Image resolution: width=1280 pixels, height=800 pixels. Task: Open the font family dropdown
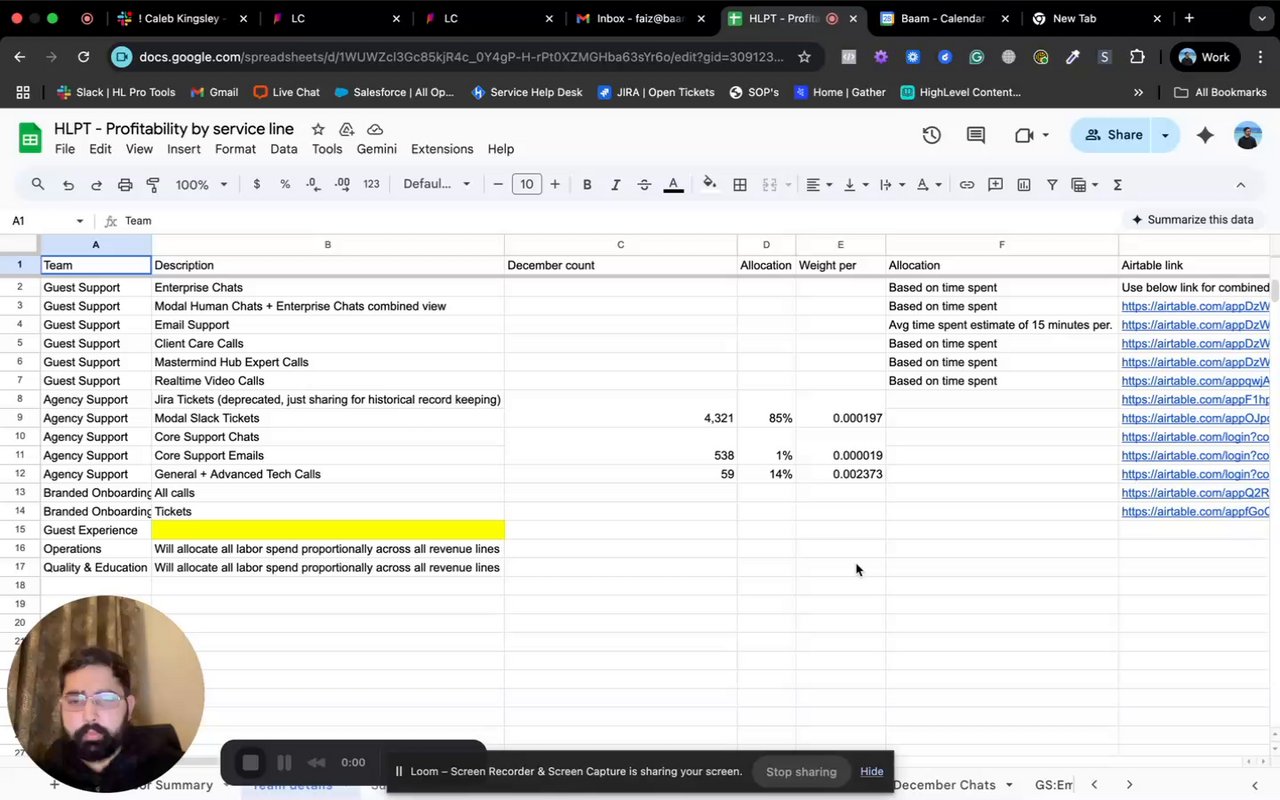436,184
